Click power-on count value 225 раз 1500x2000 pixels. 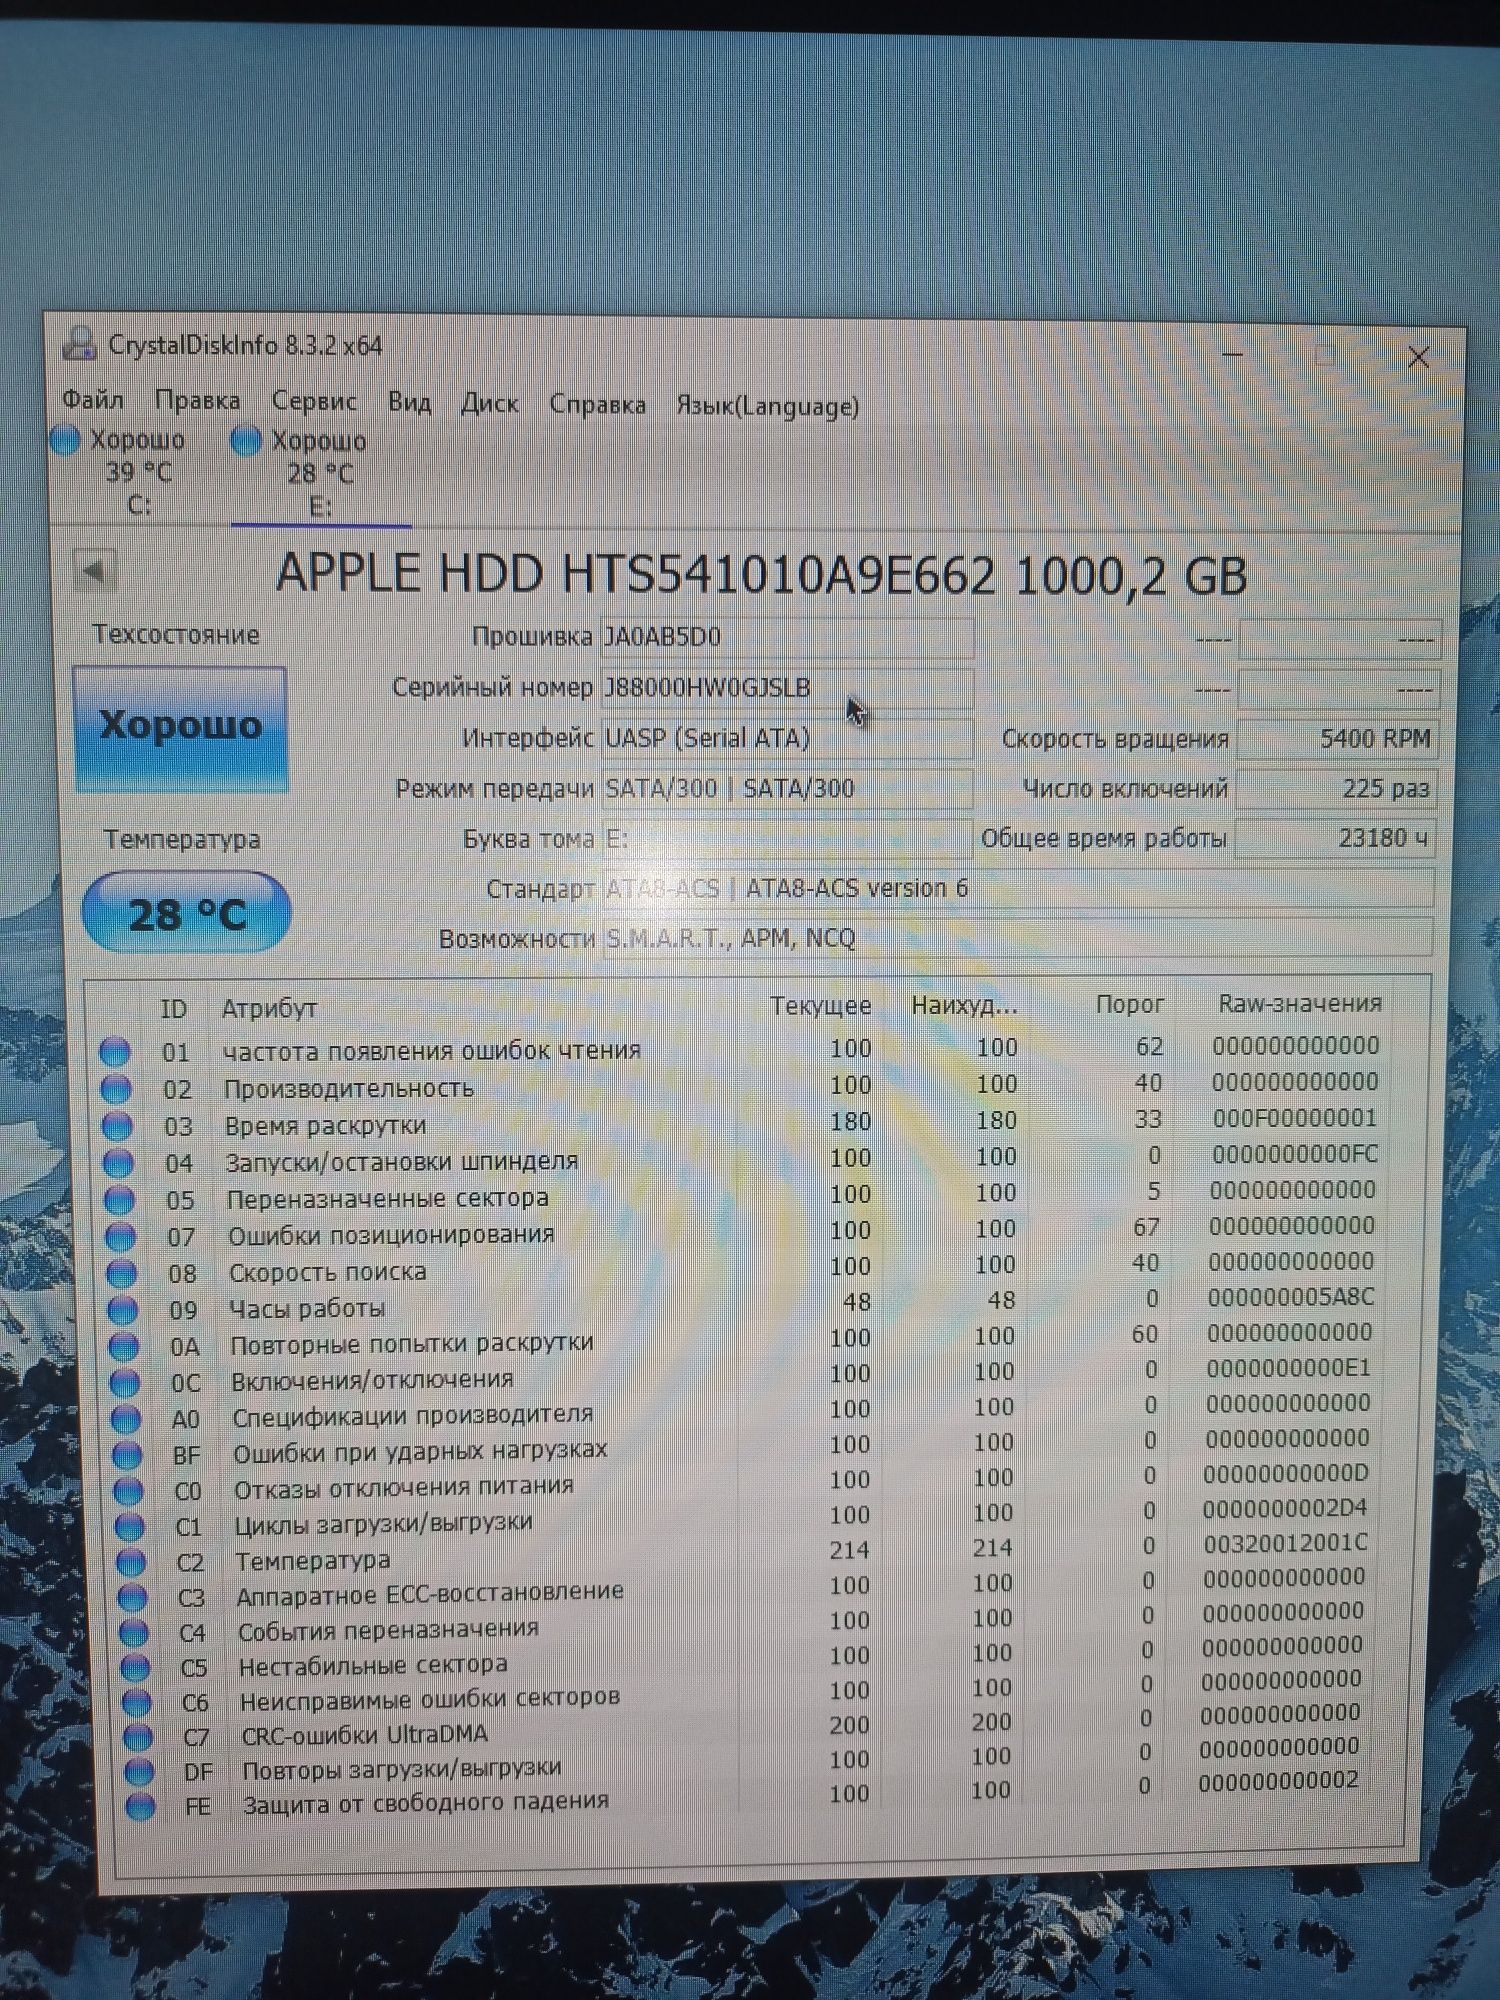coord(1338,788)
